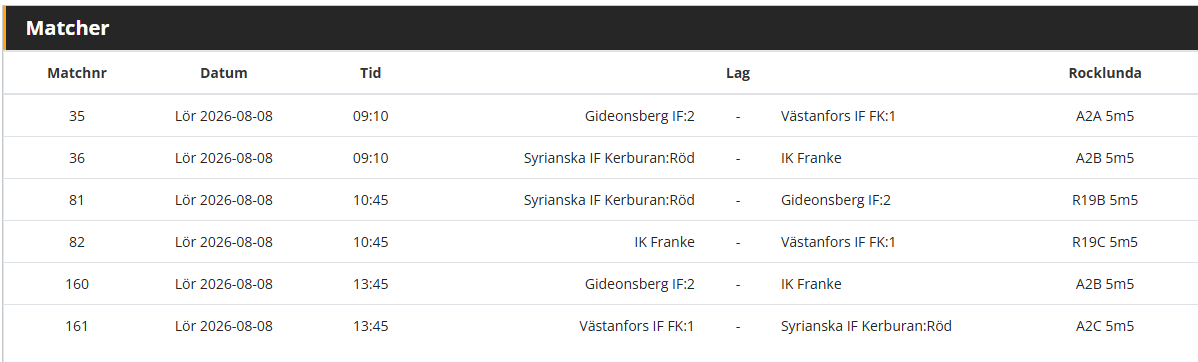1198x362 pixels.
Task: Click Syrianska IF Kerburan:Röd away team in match 161
Action: click(866, 326)
